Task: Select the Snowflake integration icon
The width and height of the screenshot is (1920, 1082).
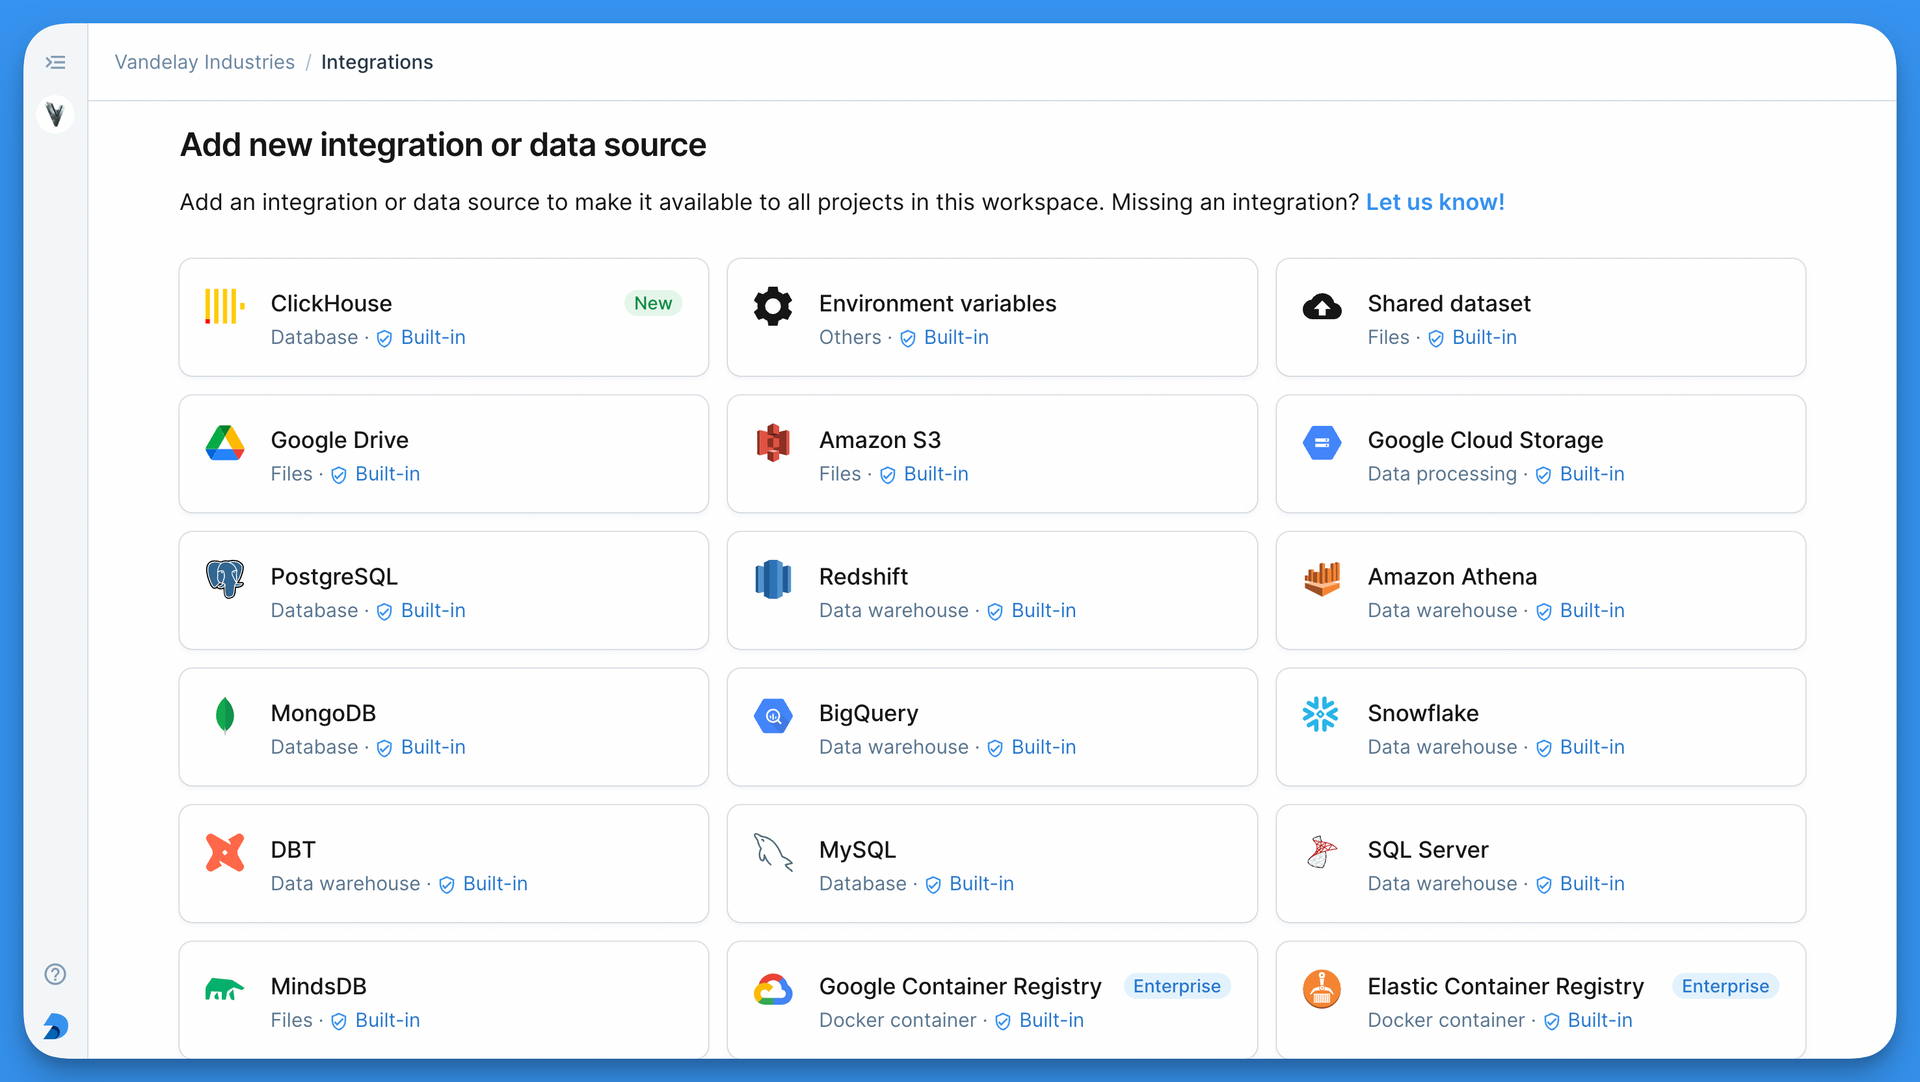Action: pos(1321,715)
